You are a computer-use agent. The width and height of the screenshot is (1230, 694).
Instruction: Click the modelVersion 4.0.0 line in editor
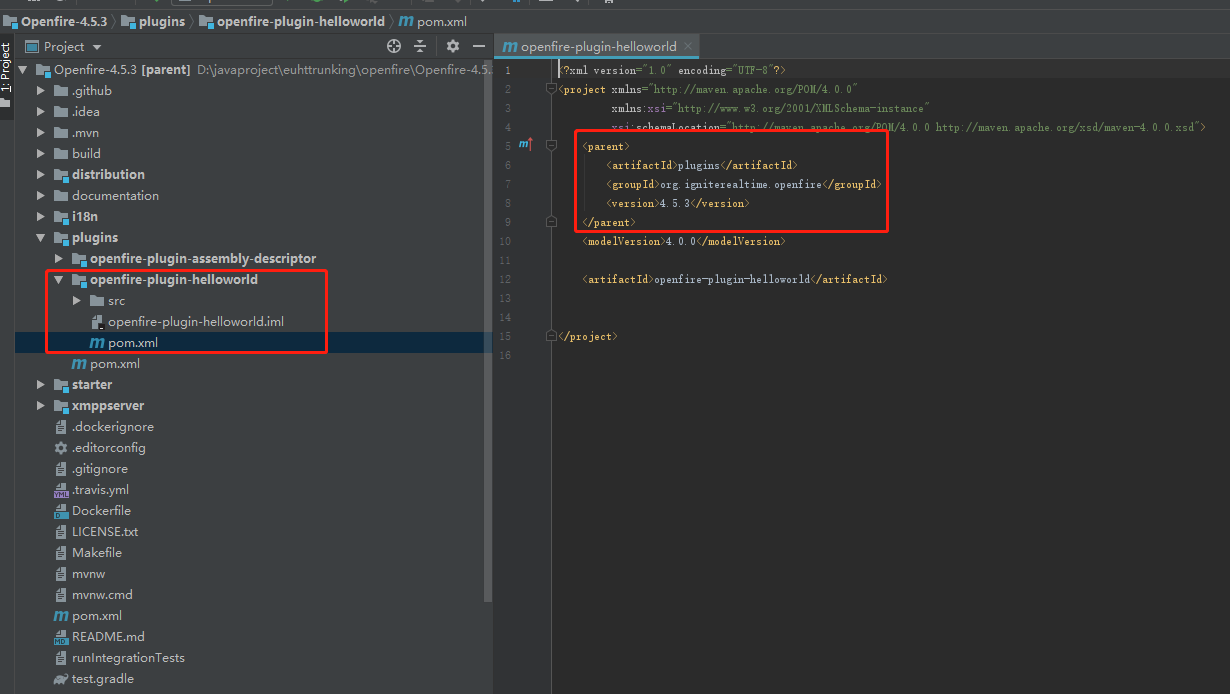[684, 241]
